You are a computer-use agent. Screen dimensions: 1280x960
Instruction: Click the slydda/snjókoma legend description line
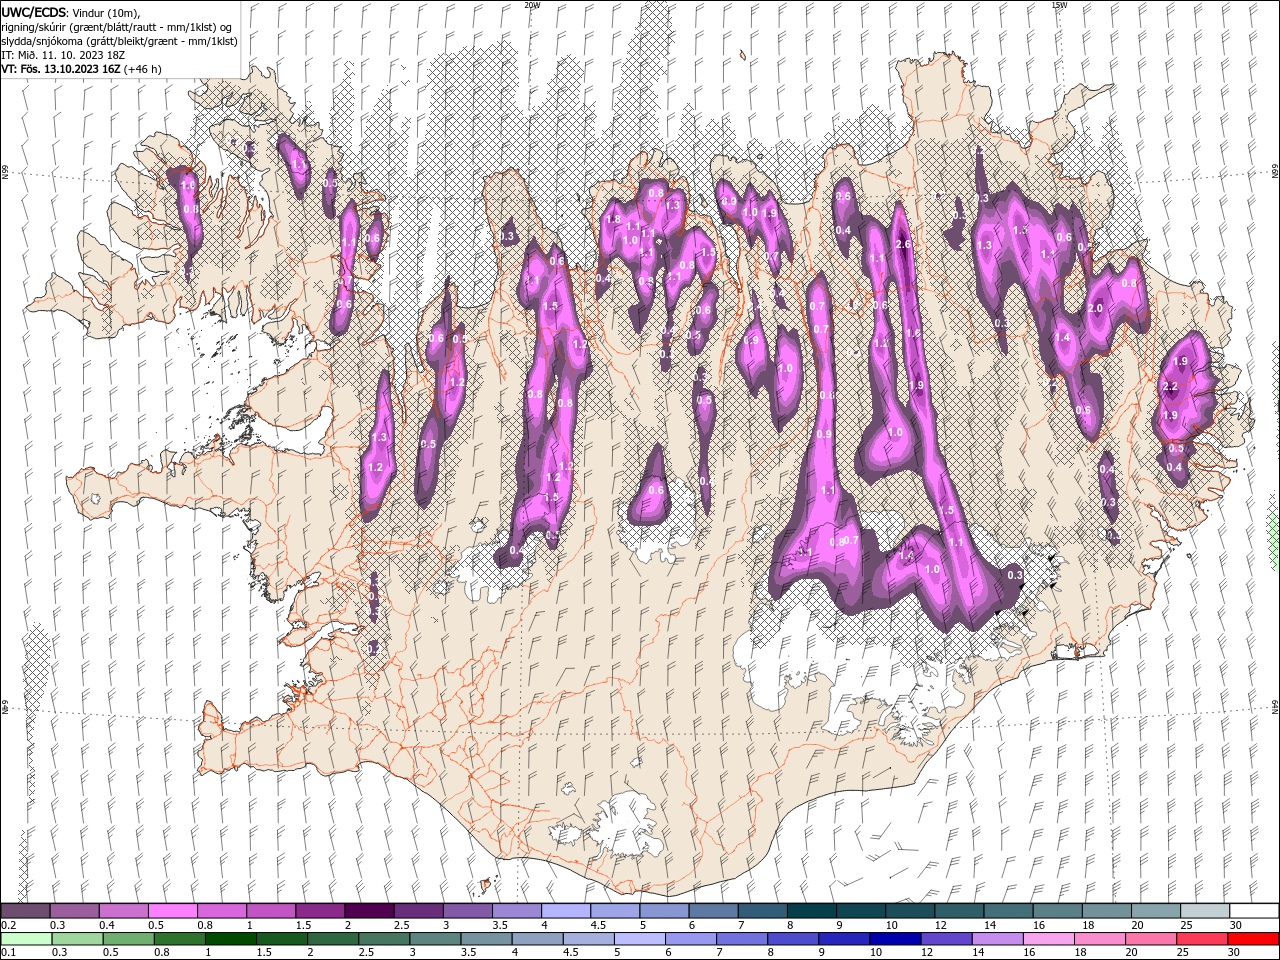[118, 41]
